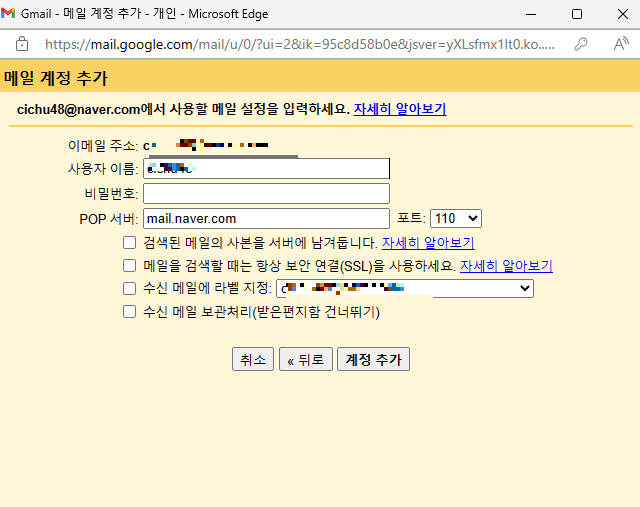Open the saved password key icon
640x507 pixels.
[581, 44]
